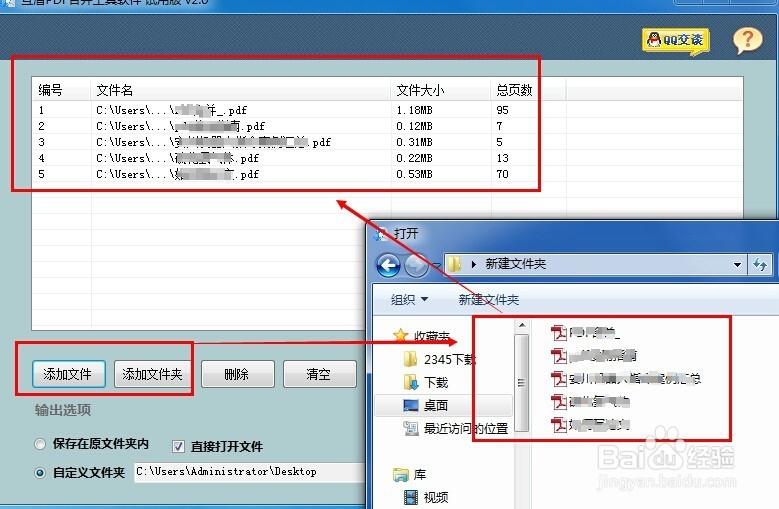
Task: Select file row 1 with size 1.18MB
Action: 388,110
